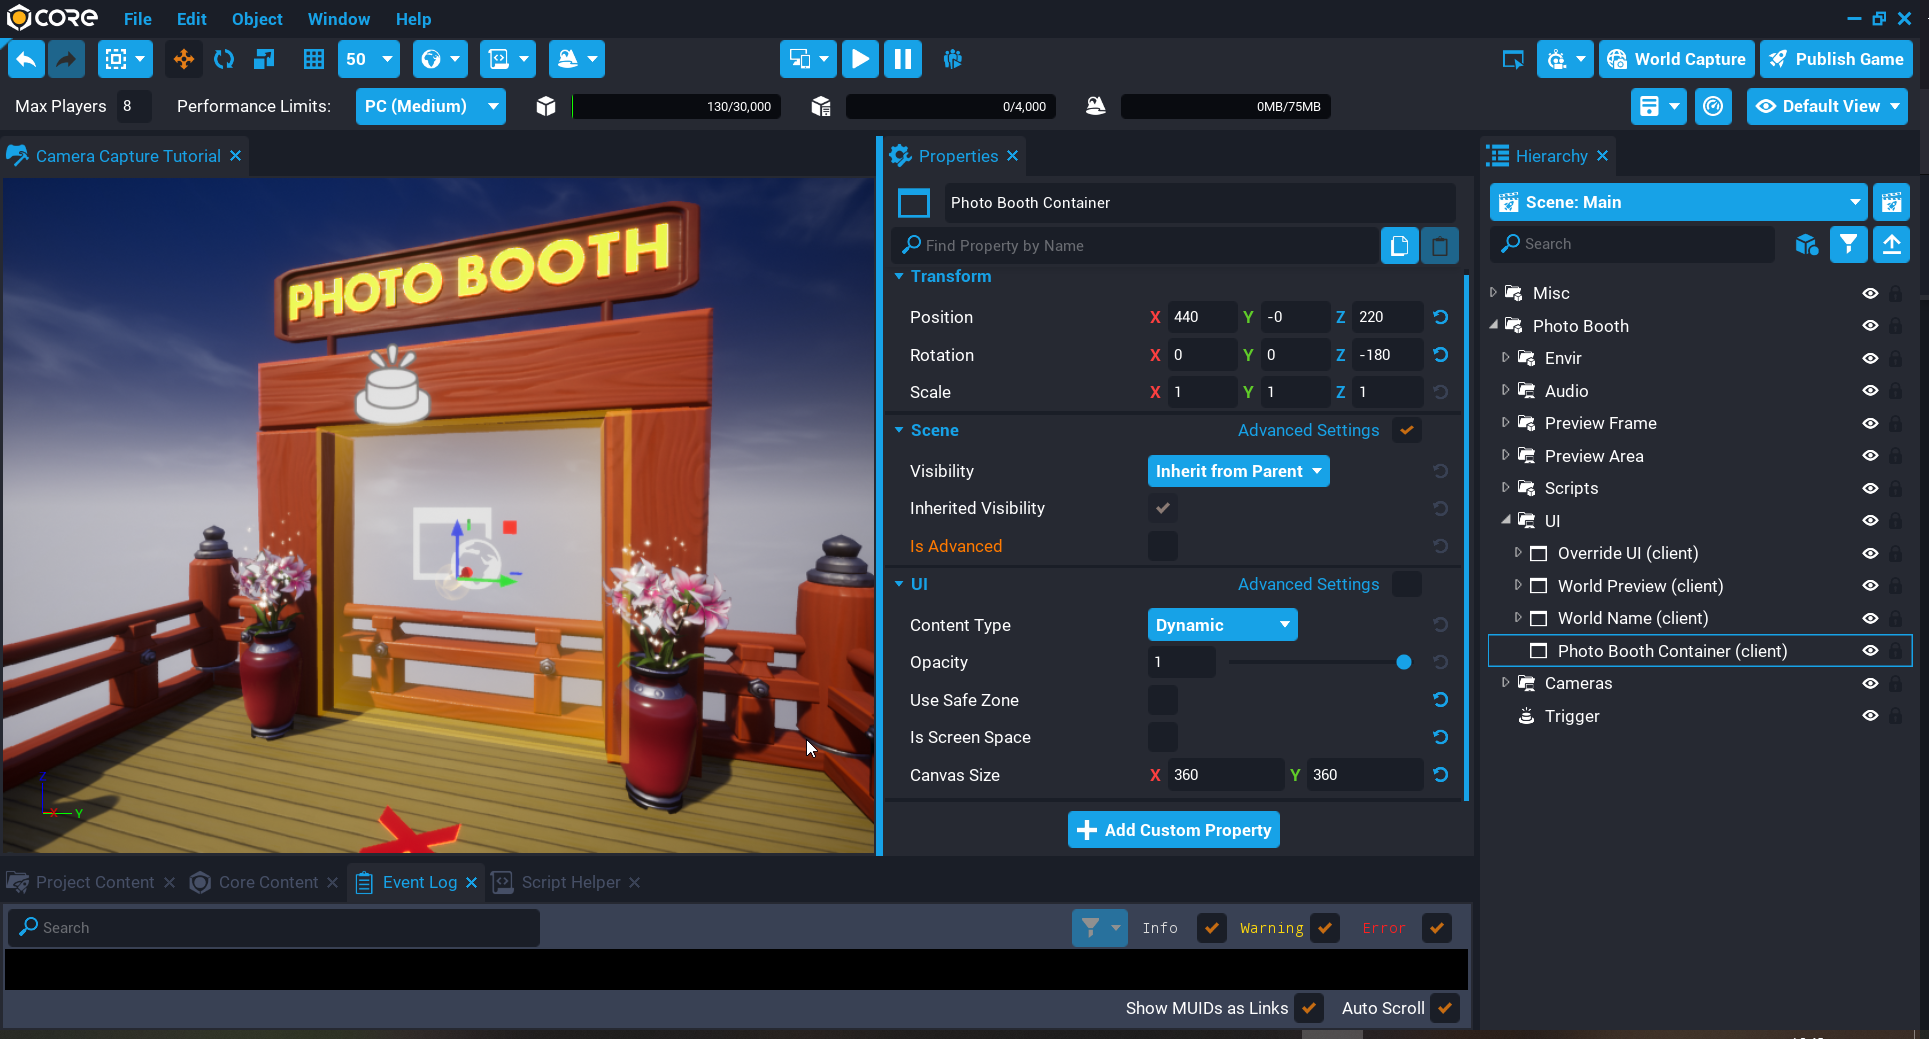Click Add Custom Property

[x=1173, y=829]
